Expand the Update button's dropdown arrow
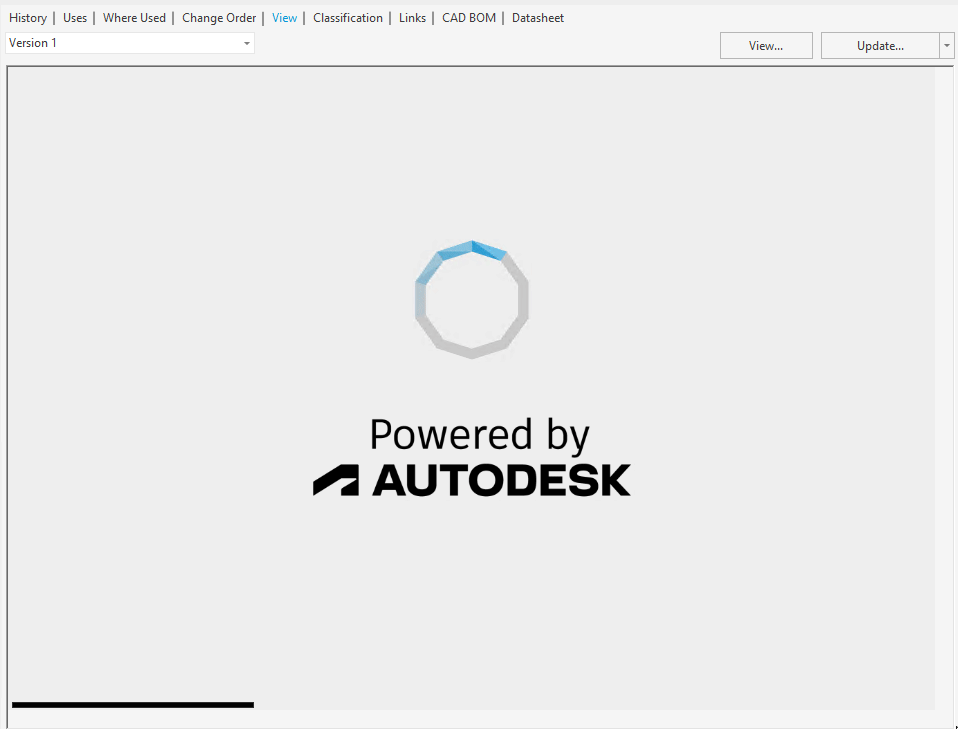The width and height of the screenshot is (958, 729). (x=947, y=45)
